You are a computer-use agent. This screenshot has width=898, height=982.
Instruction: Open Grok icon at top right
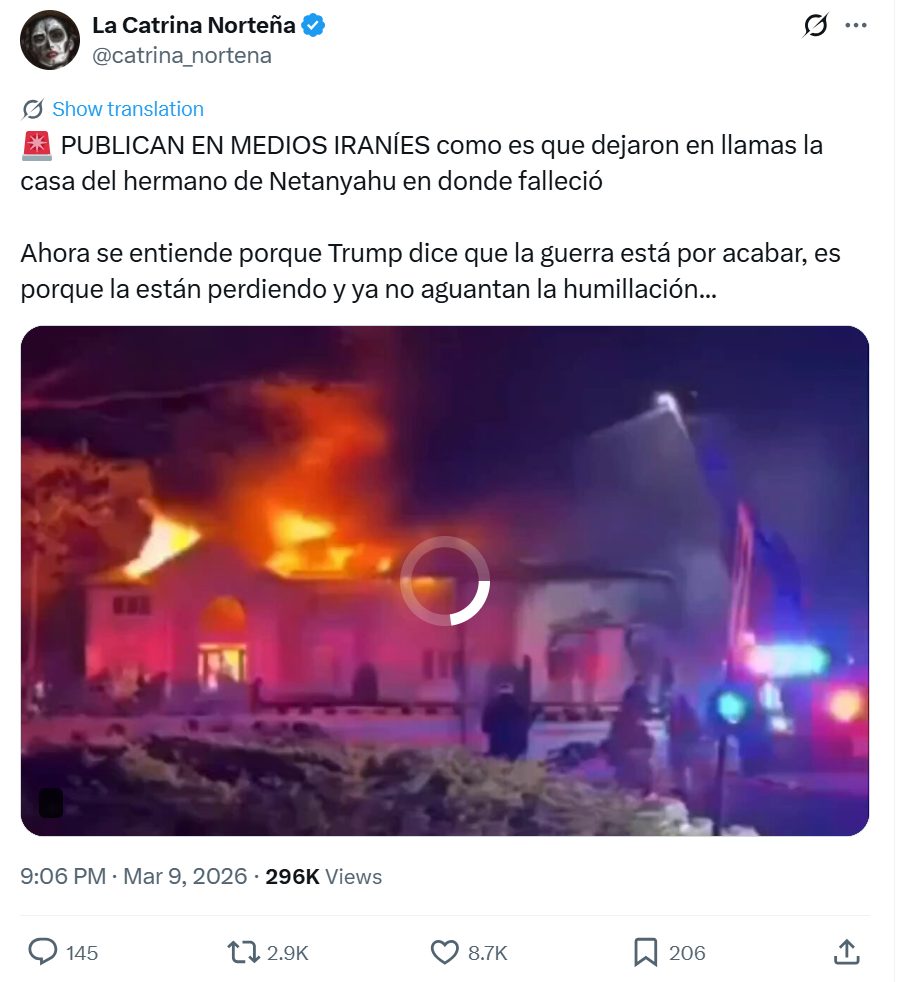815,25
